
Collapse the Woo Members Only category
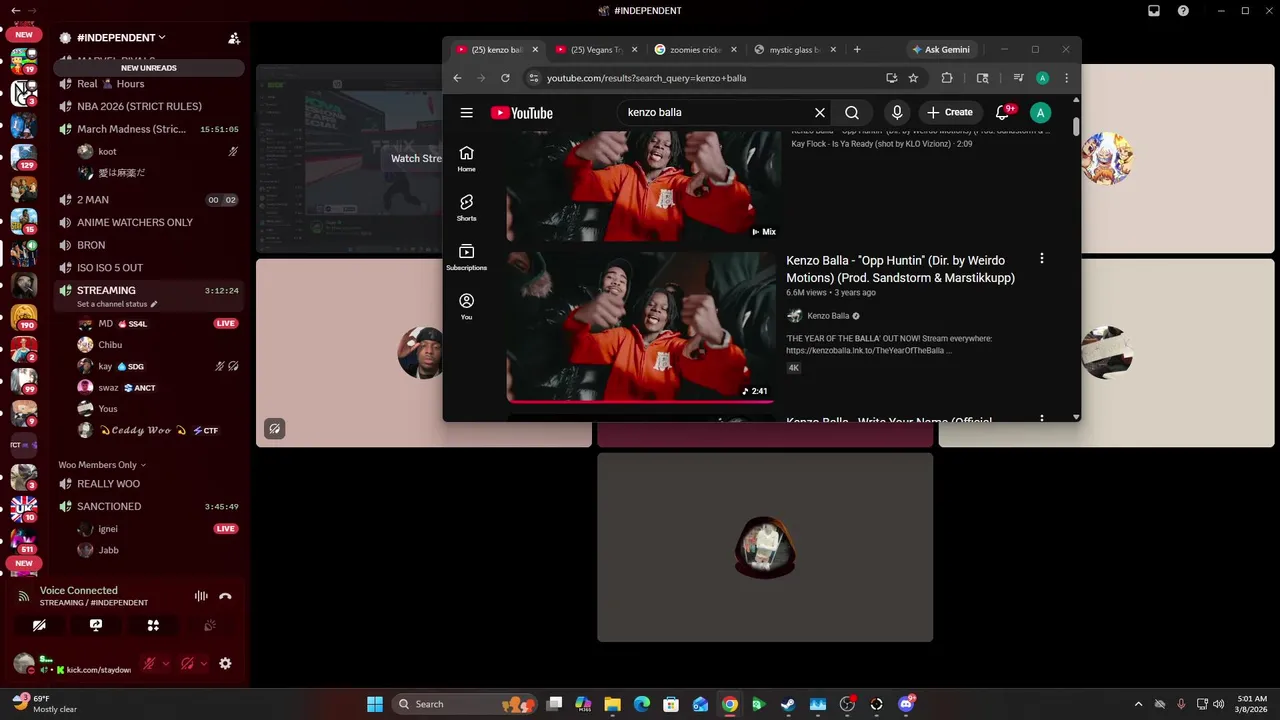pyautogui.click(x=102, y=465)
